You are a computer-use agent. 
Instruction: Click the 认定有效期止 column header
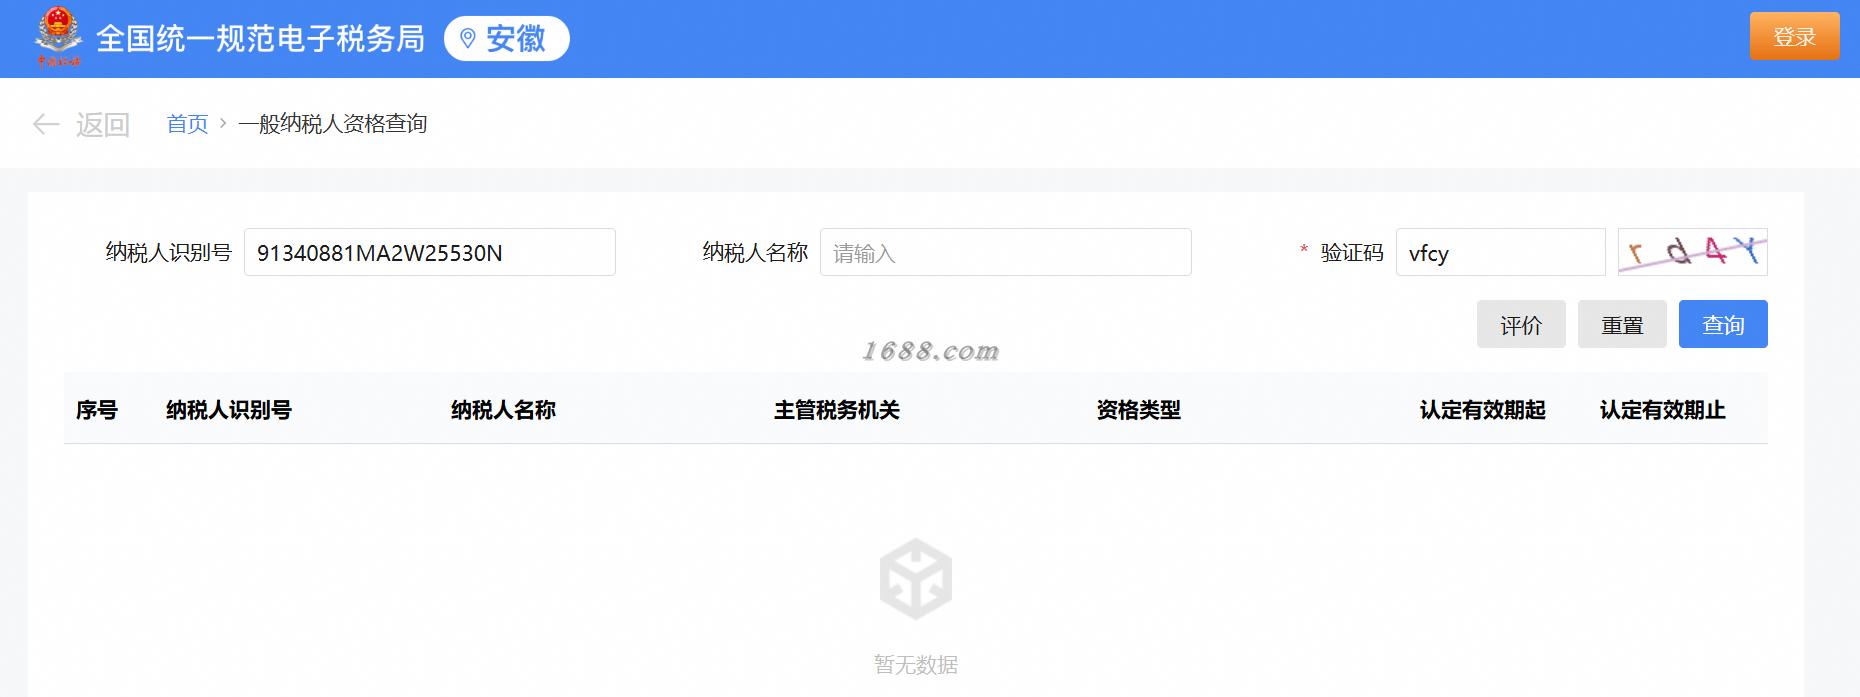[1663, 410]
